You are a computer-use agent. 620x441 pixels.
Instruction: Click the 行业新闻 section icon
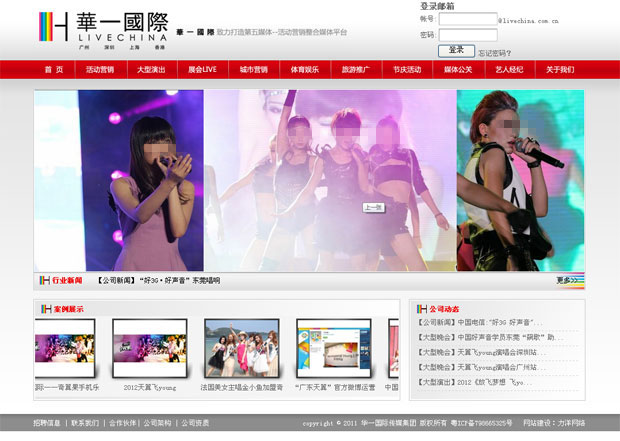point(45,281)
